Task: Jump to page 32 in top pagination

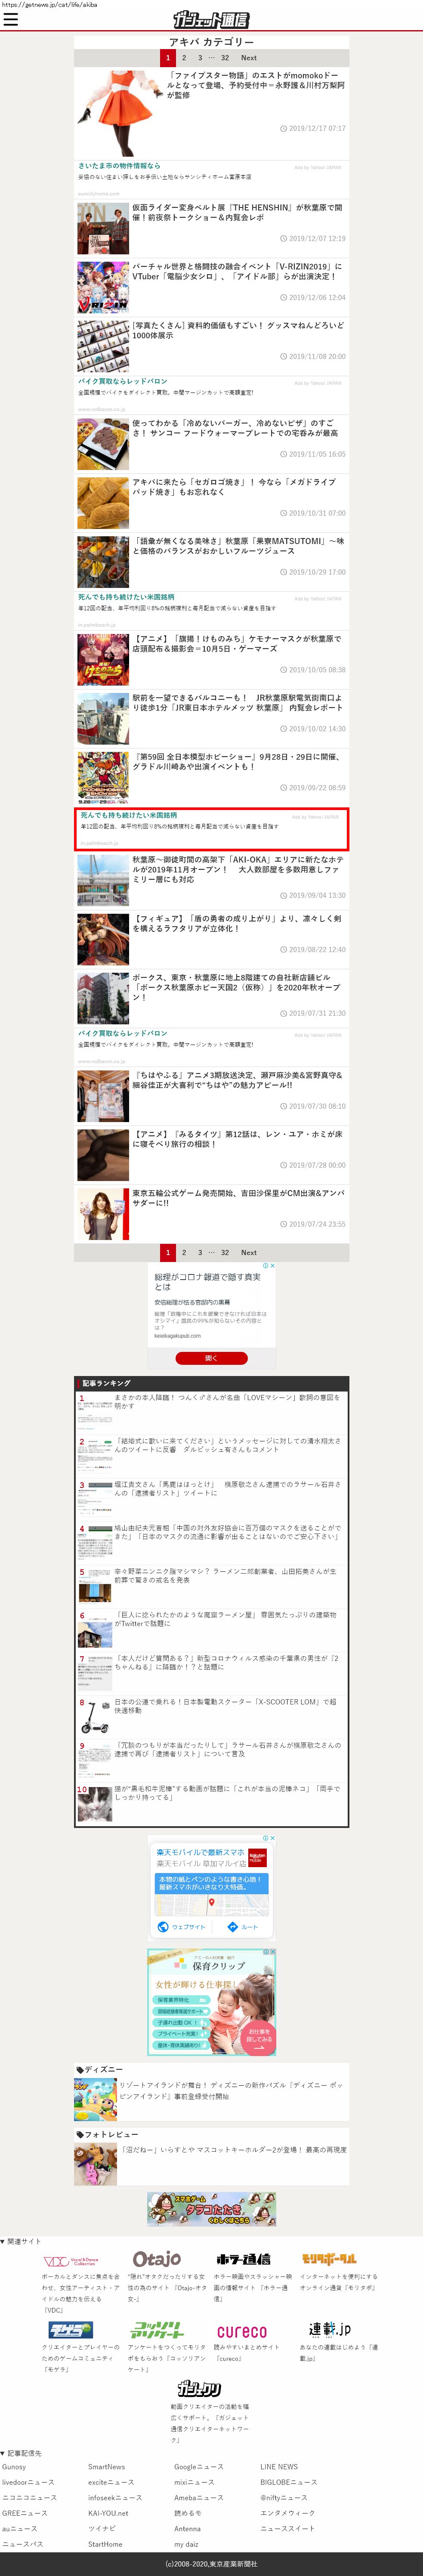Action: (225, 58)
